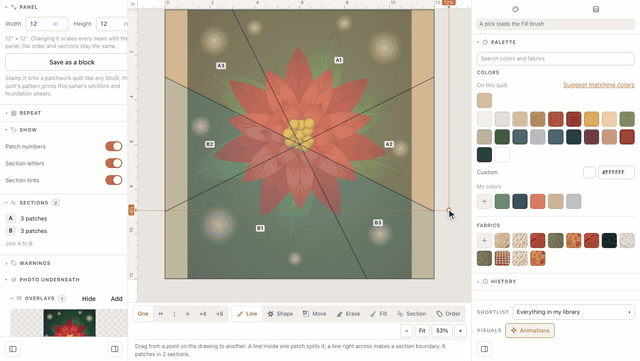
Task: Select the Section tool
Action: [x=411, y=314]
